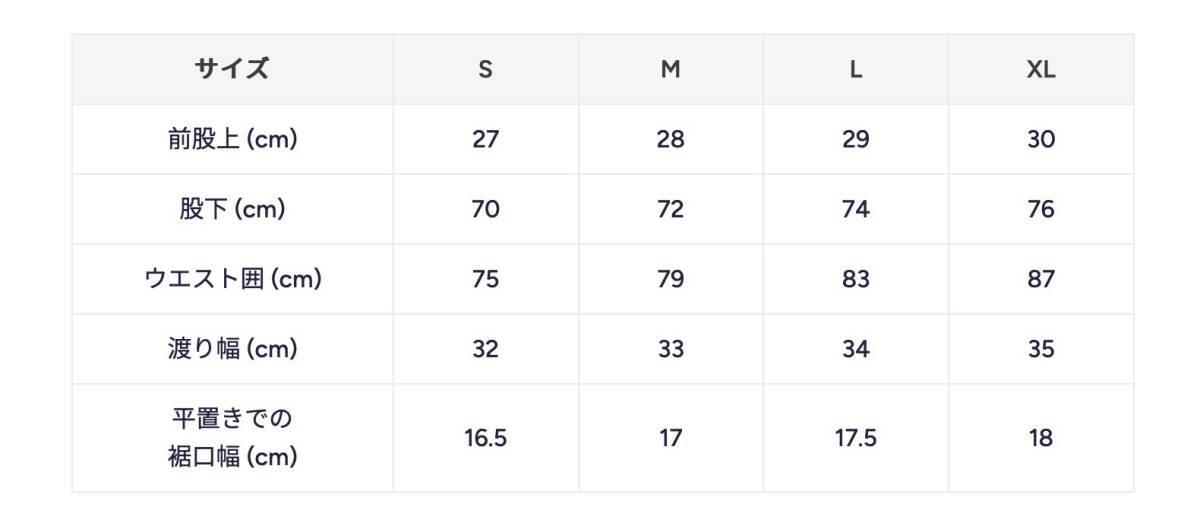1200x526 pixels.
Task: Select the XL size column header
Action: (x=1041, y=69)
